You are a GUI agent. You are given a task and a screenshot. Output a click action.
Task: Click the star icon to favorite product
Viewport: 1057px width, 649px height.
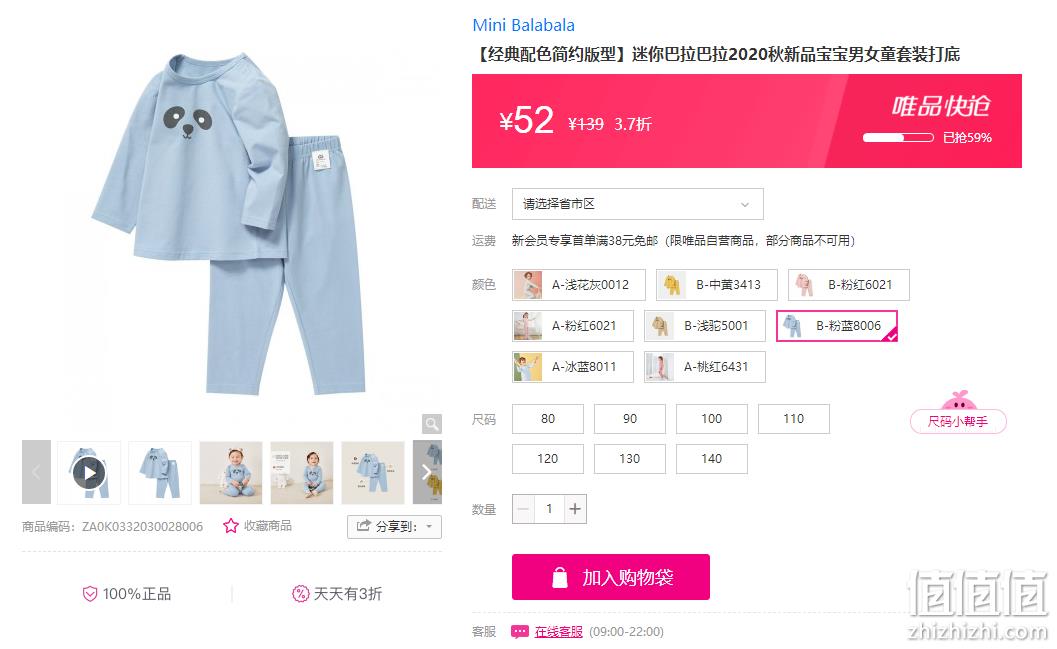tap(231, 526)
